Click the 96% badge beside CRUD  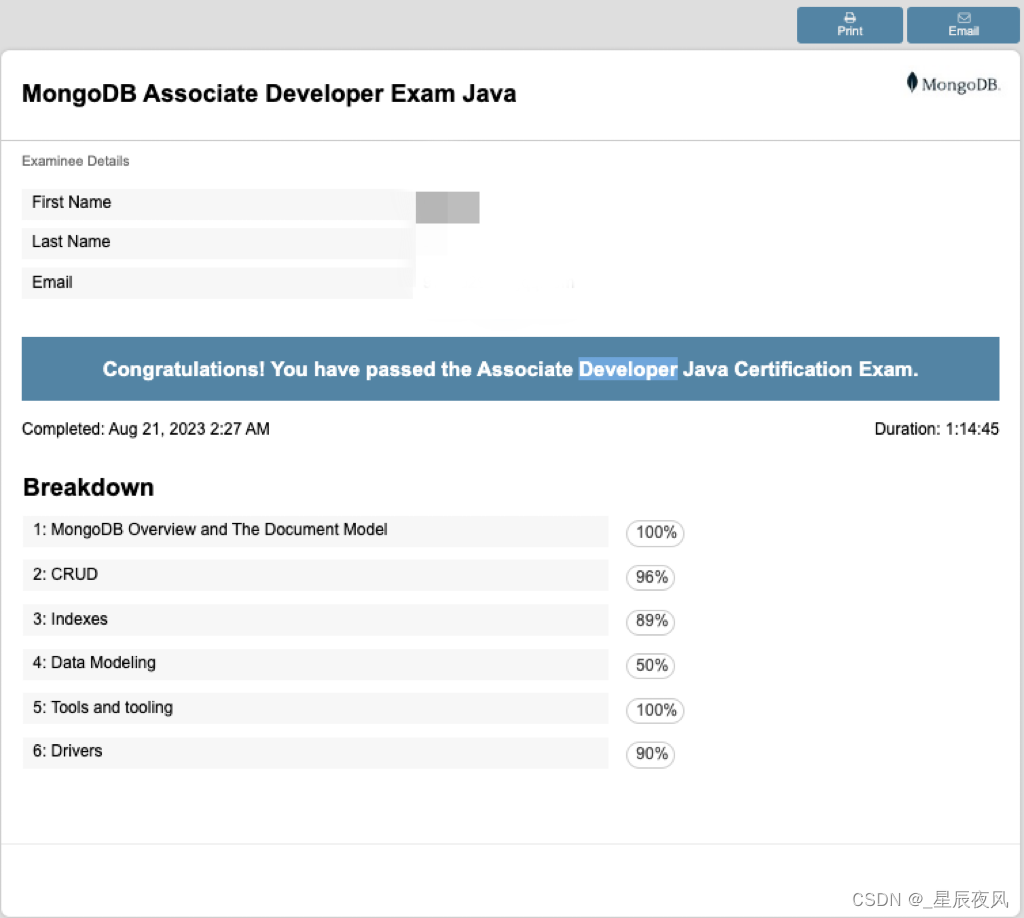[651, 578]
